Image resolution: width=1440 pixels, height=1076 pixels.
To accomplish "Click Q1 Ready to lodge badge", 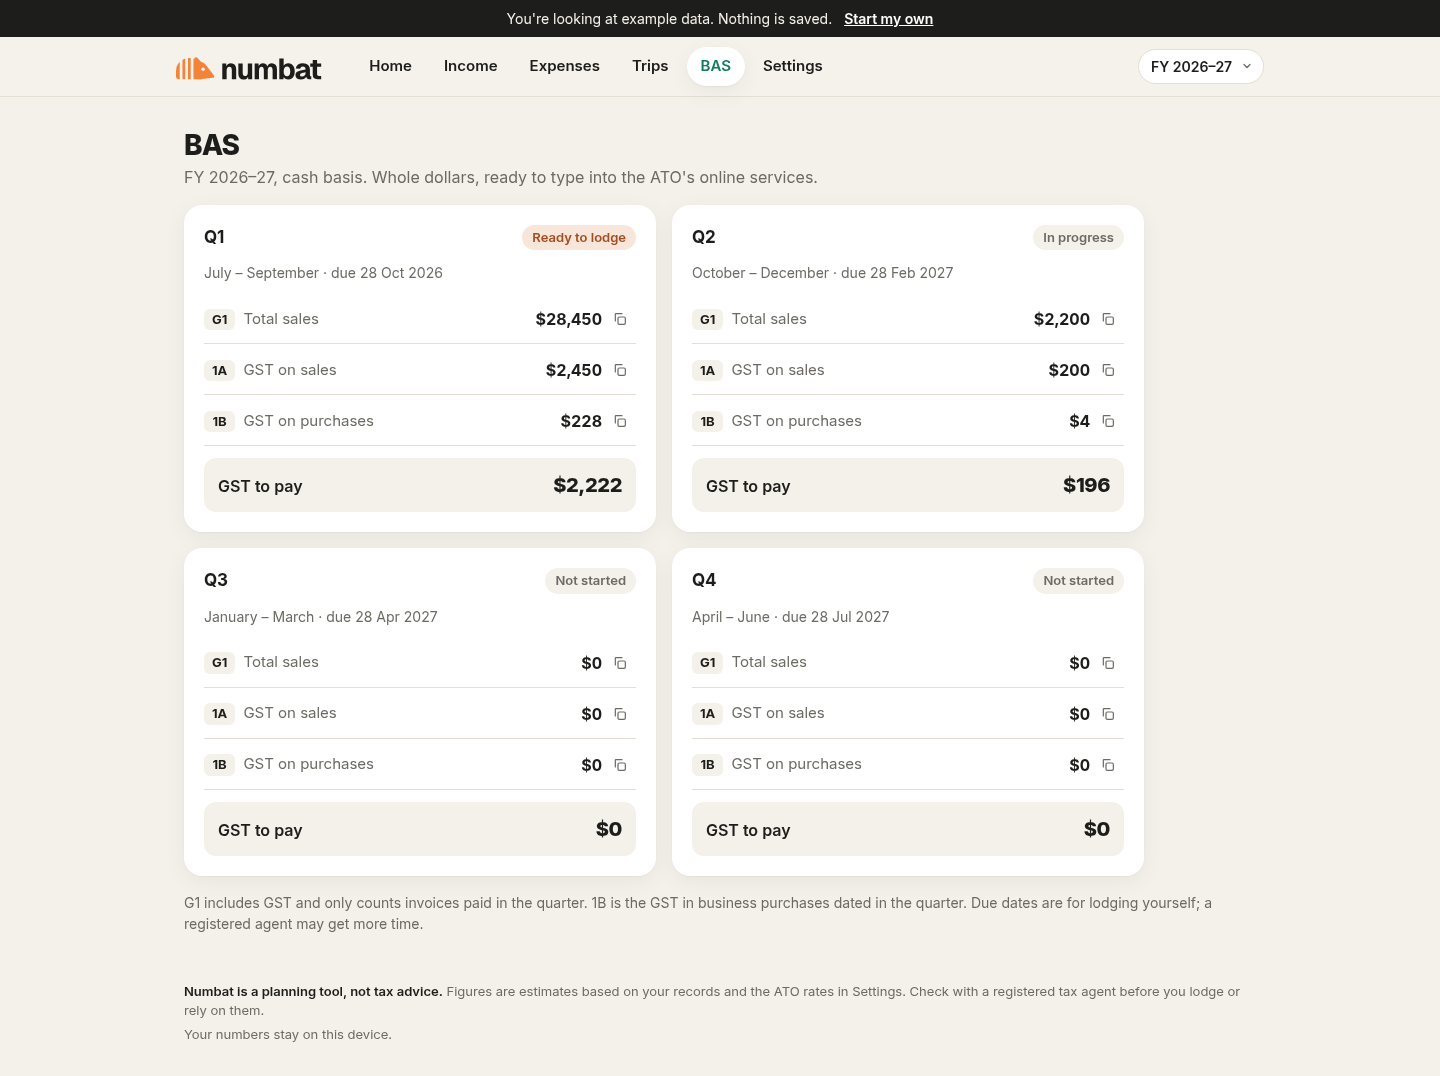I will 578,237.
